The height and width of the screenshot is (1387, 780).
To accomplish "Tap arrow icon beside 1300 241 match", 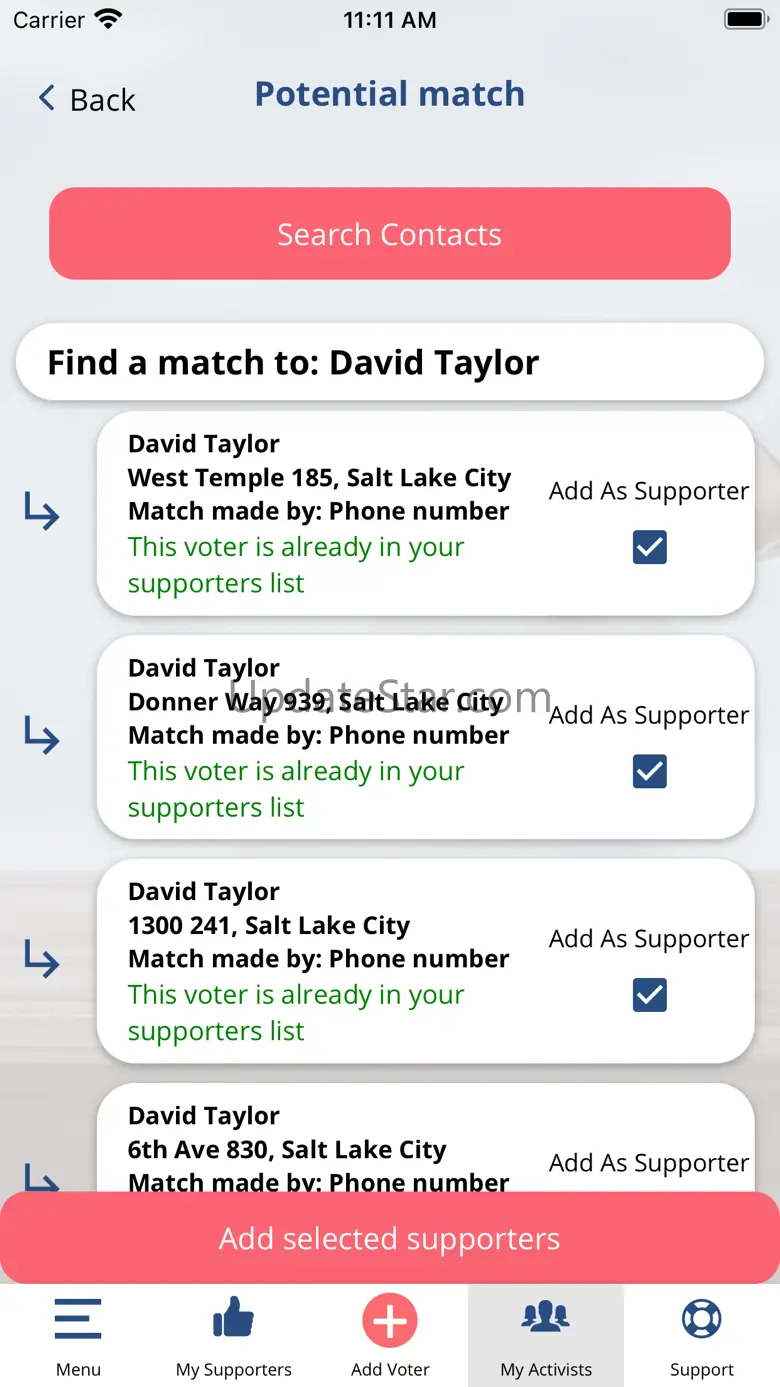I will tap(42, 961).
